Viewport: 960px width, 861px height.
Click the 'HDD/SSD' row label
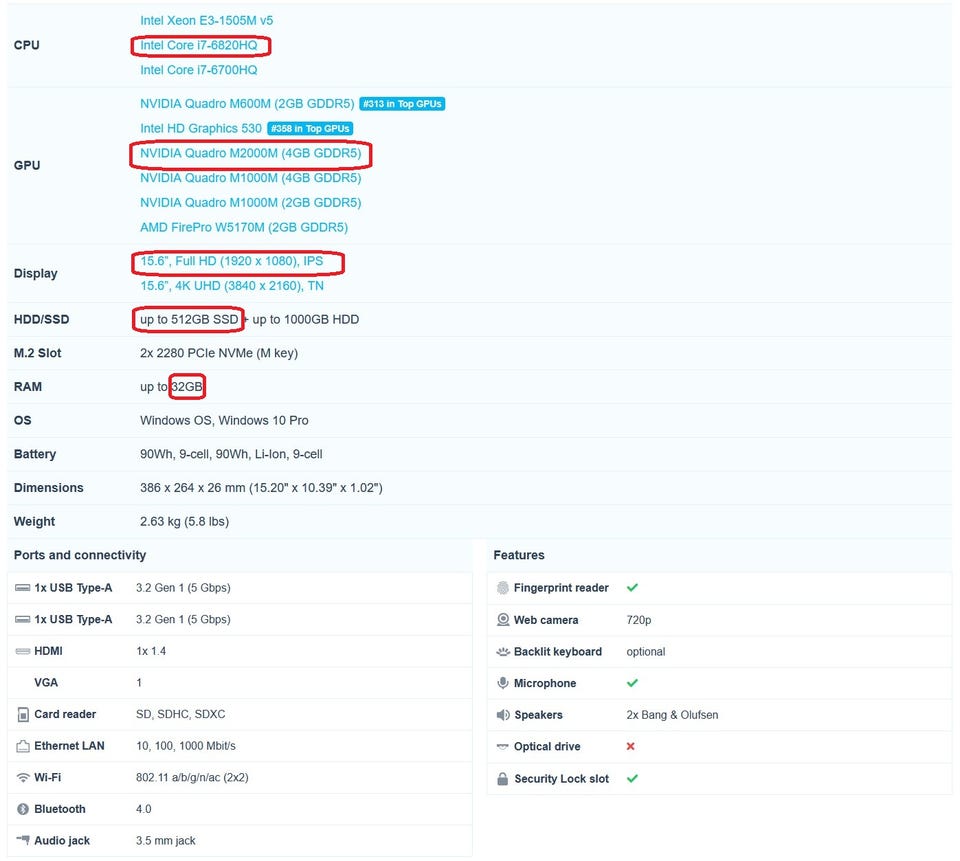coord(42,320)
